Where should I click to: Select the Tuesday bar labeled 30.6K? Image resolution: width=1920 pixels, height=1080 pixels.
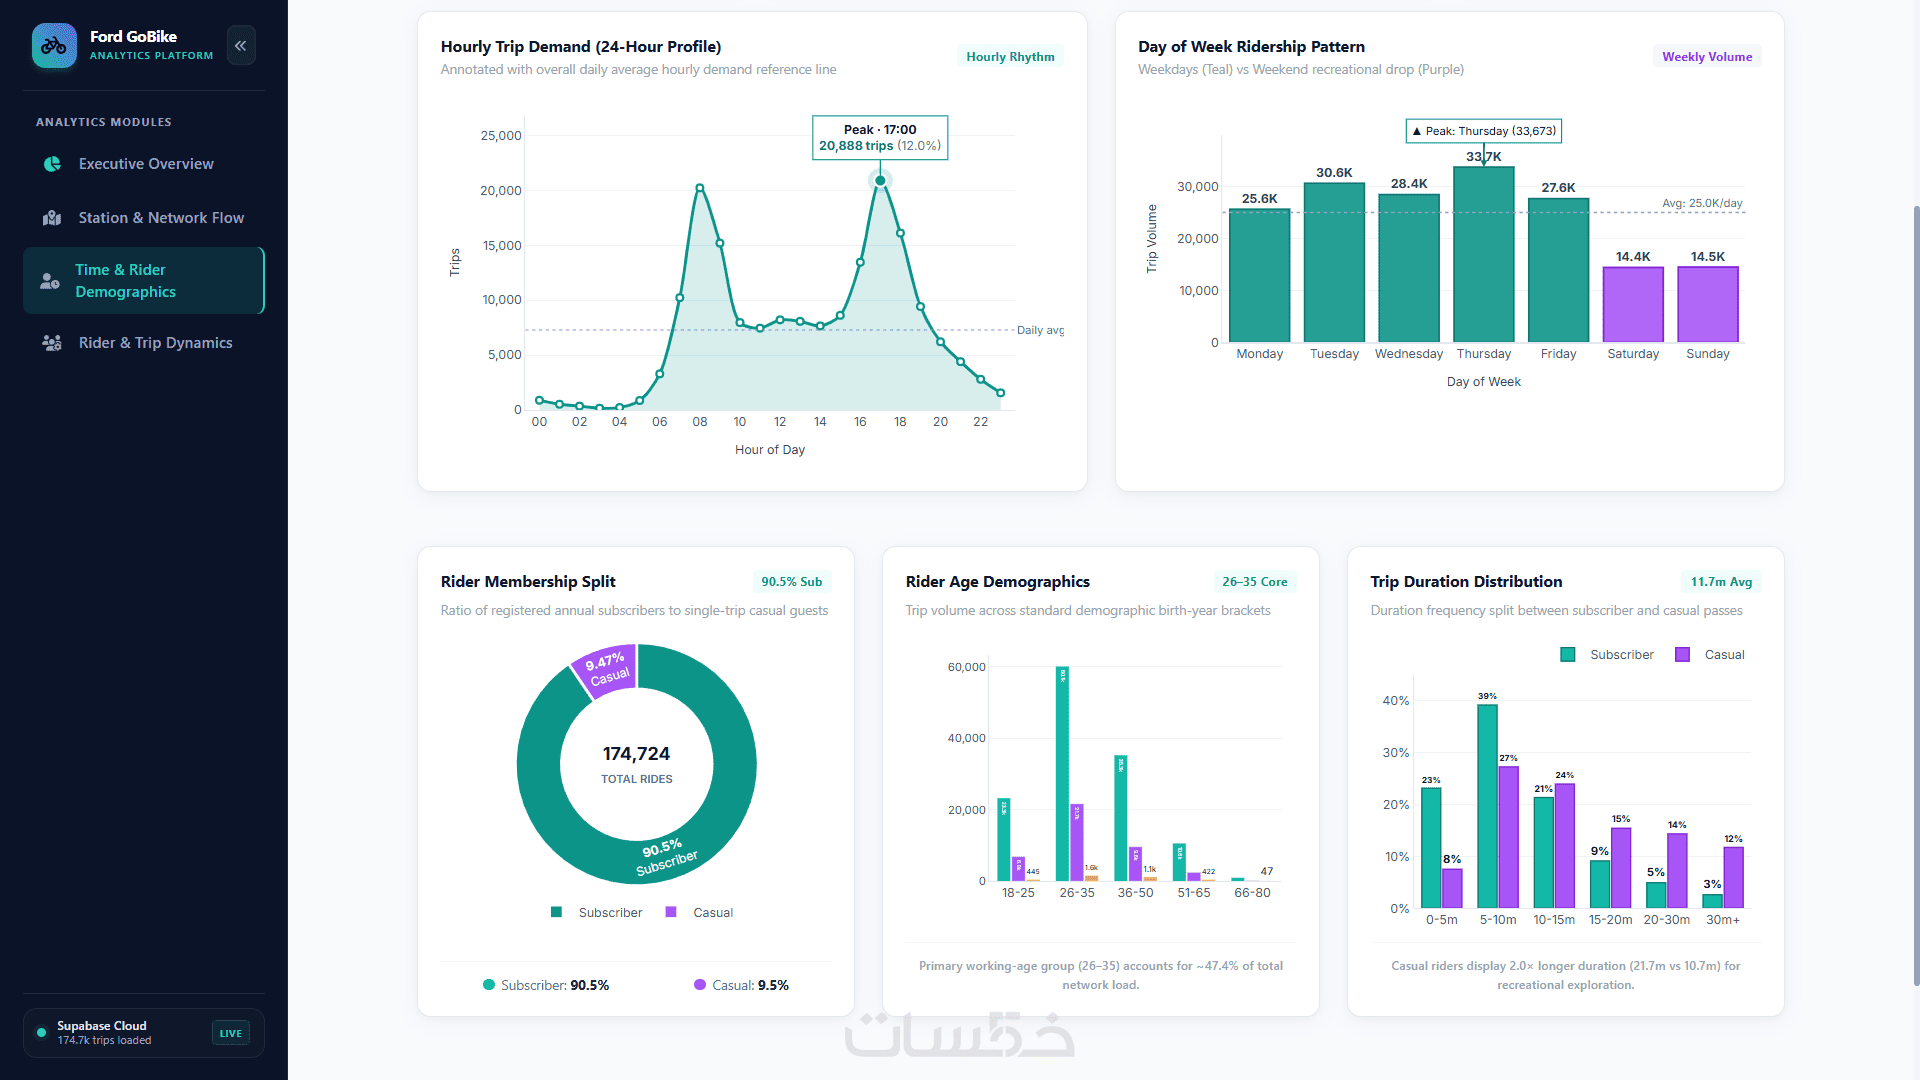click(1334, 263)
